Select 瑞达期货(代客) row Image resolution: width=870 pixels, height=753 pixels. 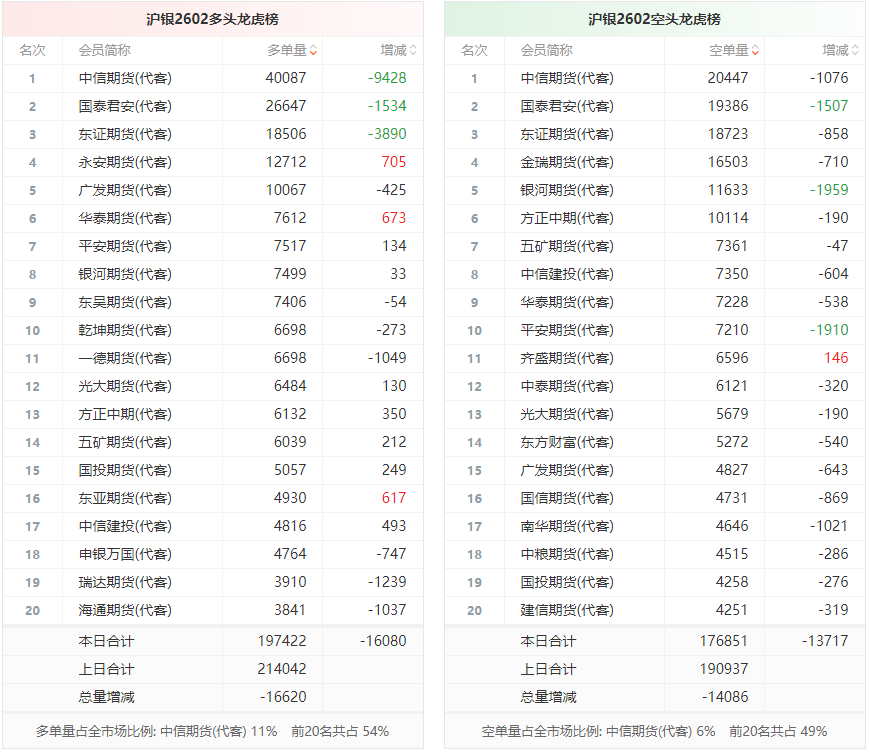pos(213,582)
